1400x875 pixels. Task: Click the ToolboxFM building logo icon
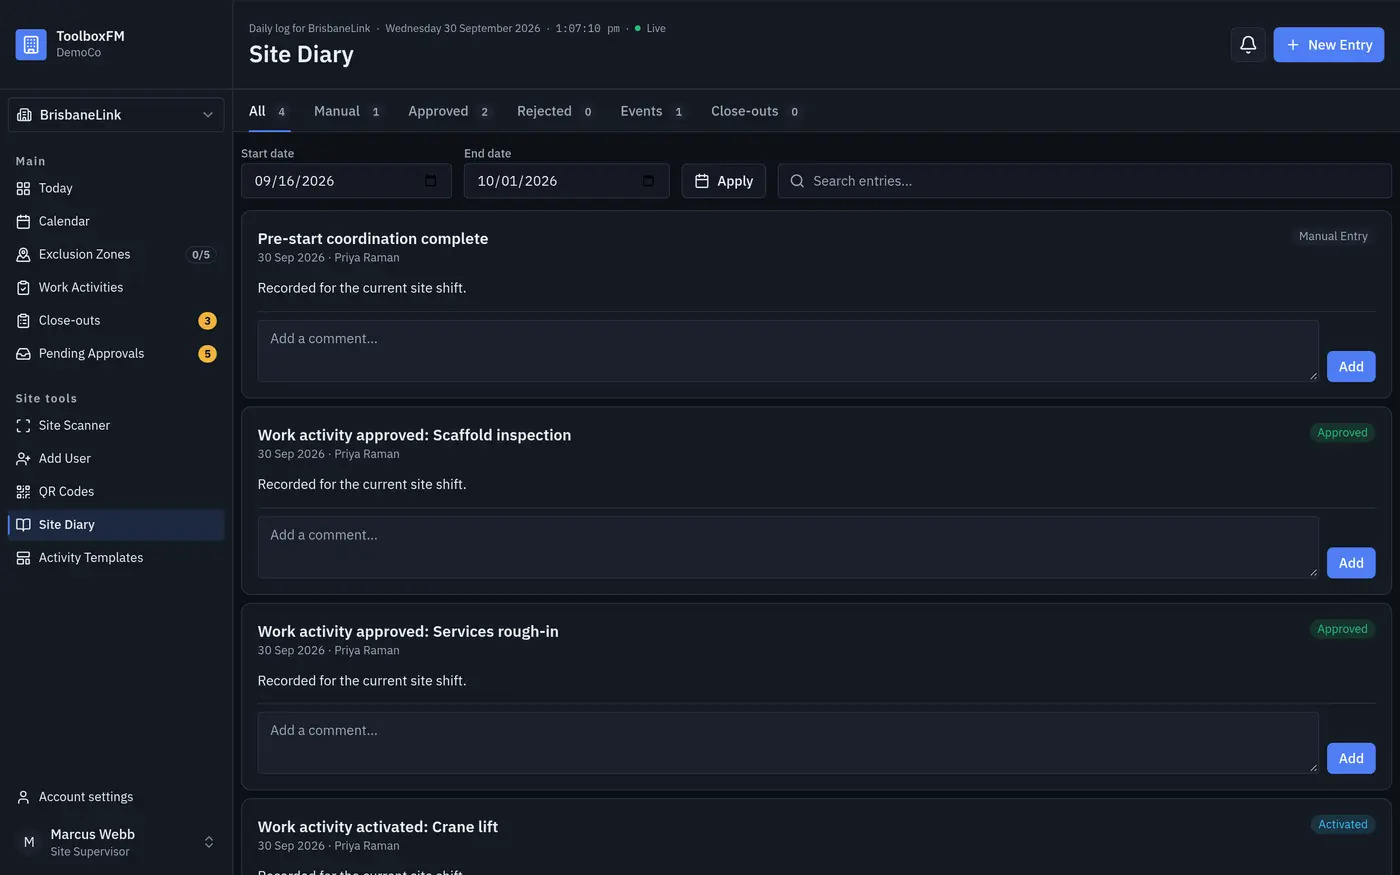tap(31, 44)
